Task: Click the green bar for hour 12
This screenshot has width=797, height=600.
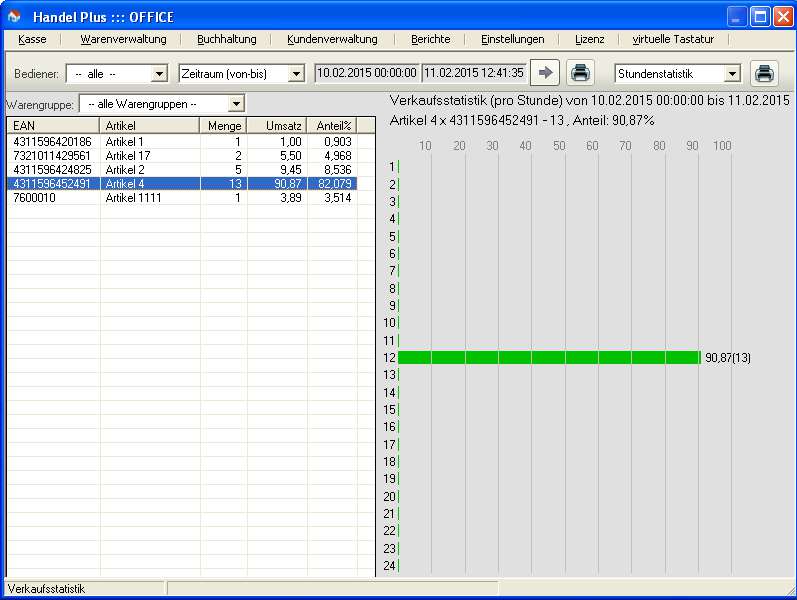Action: click(x=549, y=357)
